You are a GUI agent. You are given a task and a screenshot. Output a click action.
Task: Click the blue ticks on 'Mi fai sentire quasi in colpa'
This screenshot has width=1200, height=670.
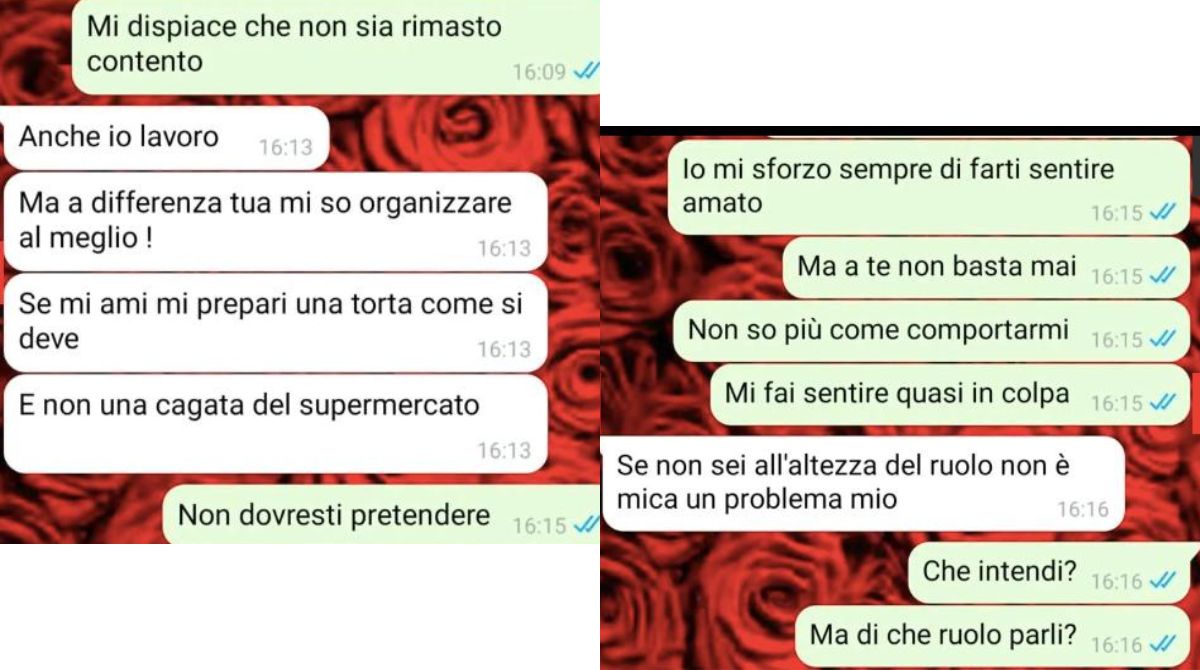[1162, 403]
